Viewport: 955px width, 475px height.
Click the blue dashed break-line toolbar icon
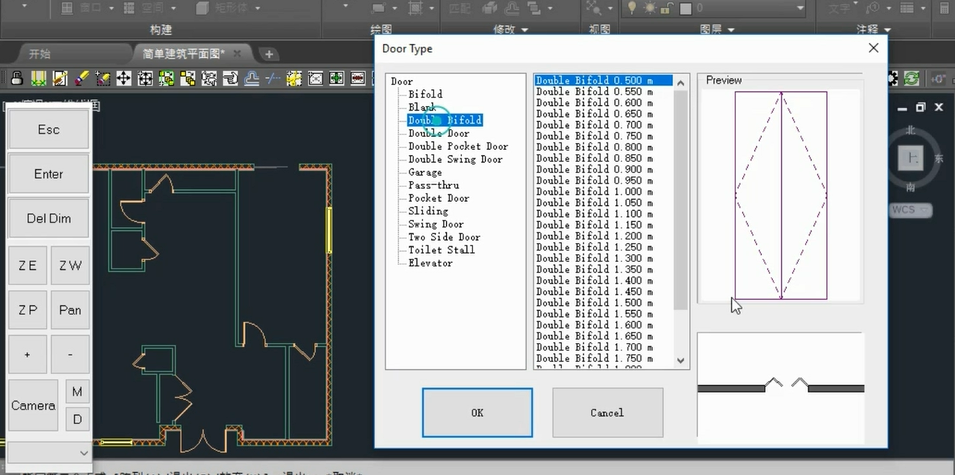[273, 78]
